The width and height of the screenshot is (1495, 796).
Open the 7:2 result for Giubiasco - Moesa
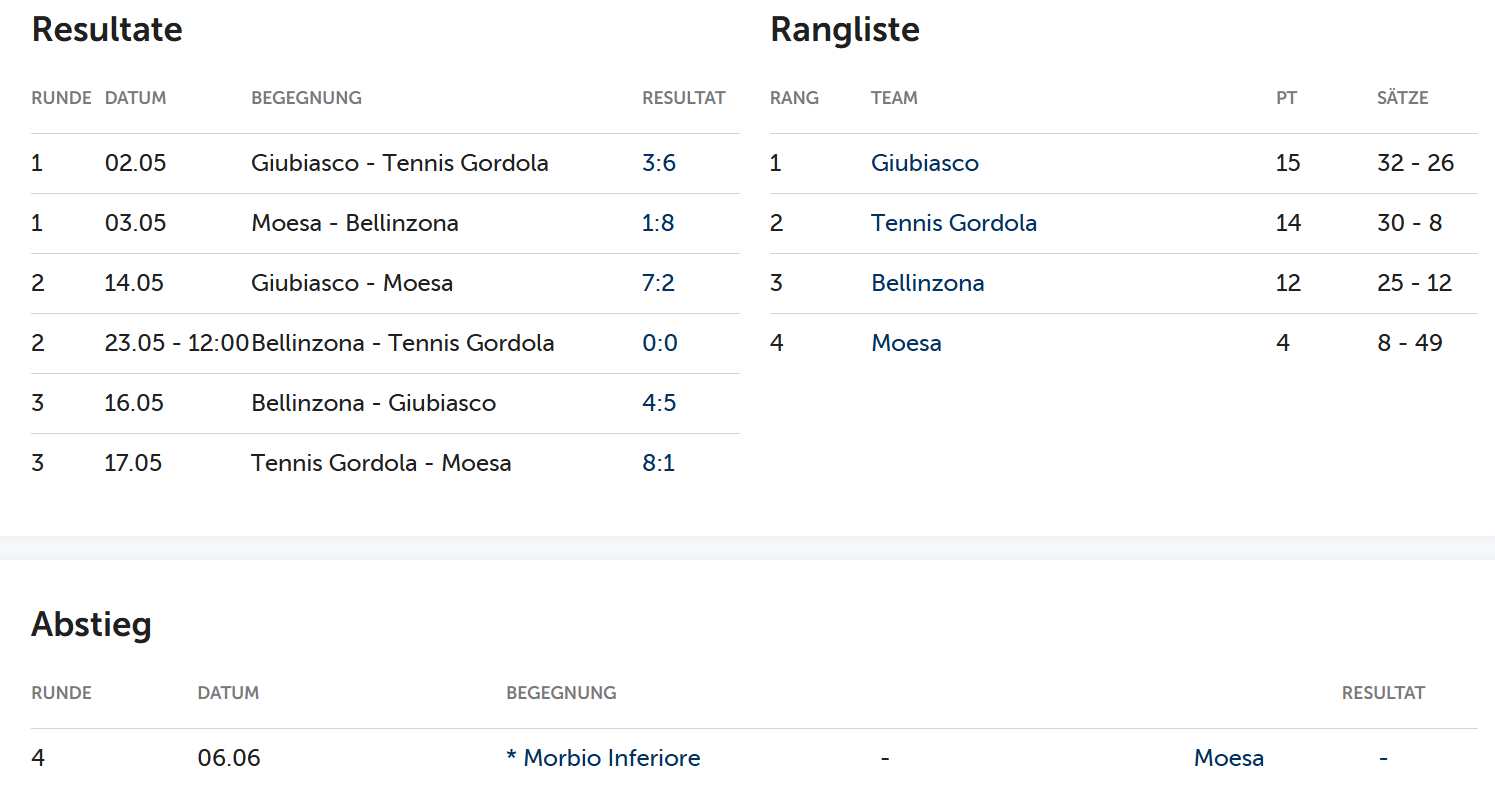click(x=658, y=283)
